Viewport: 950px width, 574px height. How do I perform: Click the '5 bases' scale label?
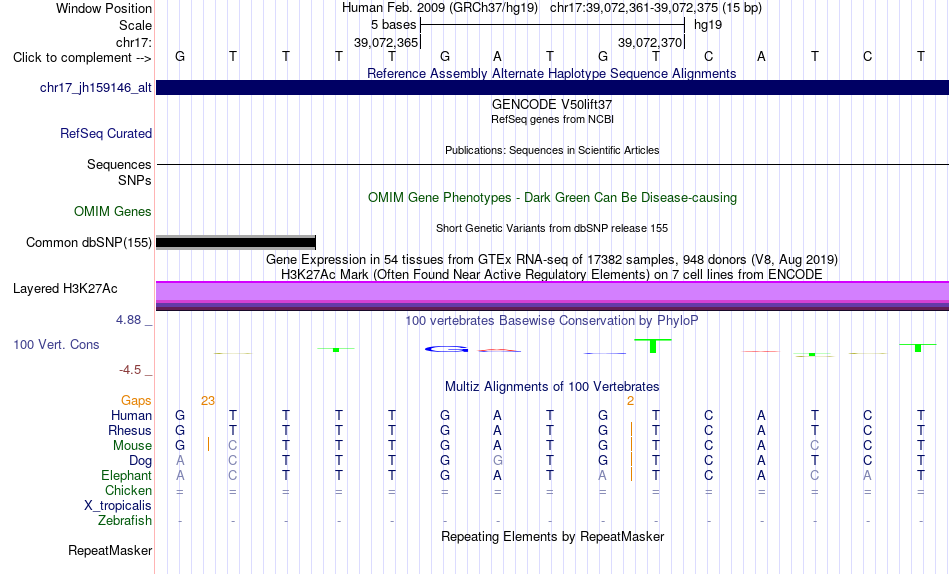pos(393,25)
